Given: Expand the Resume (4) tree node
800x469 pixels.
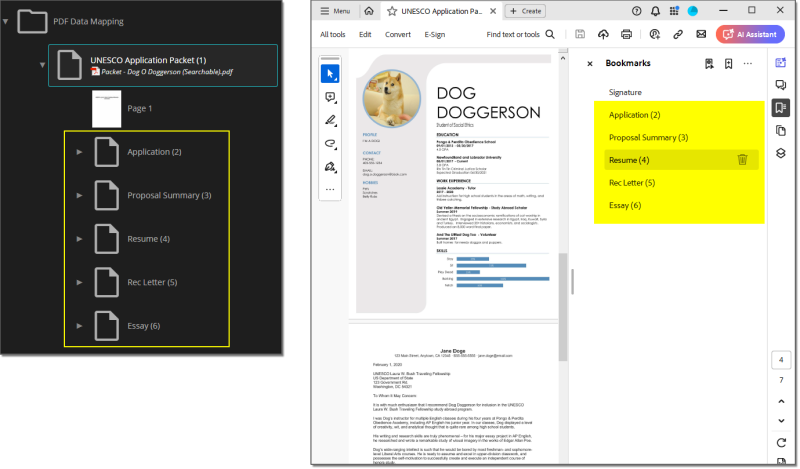Looking at the screenshot, I should pyautogui.click(x=80, y=238).
